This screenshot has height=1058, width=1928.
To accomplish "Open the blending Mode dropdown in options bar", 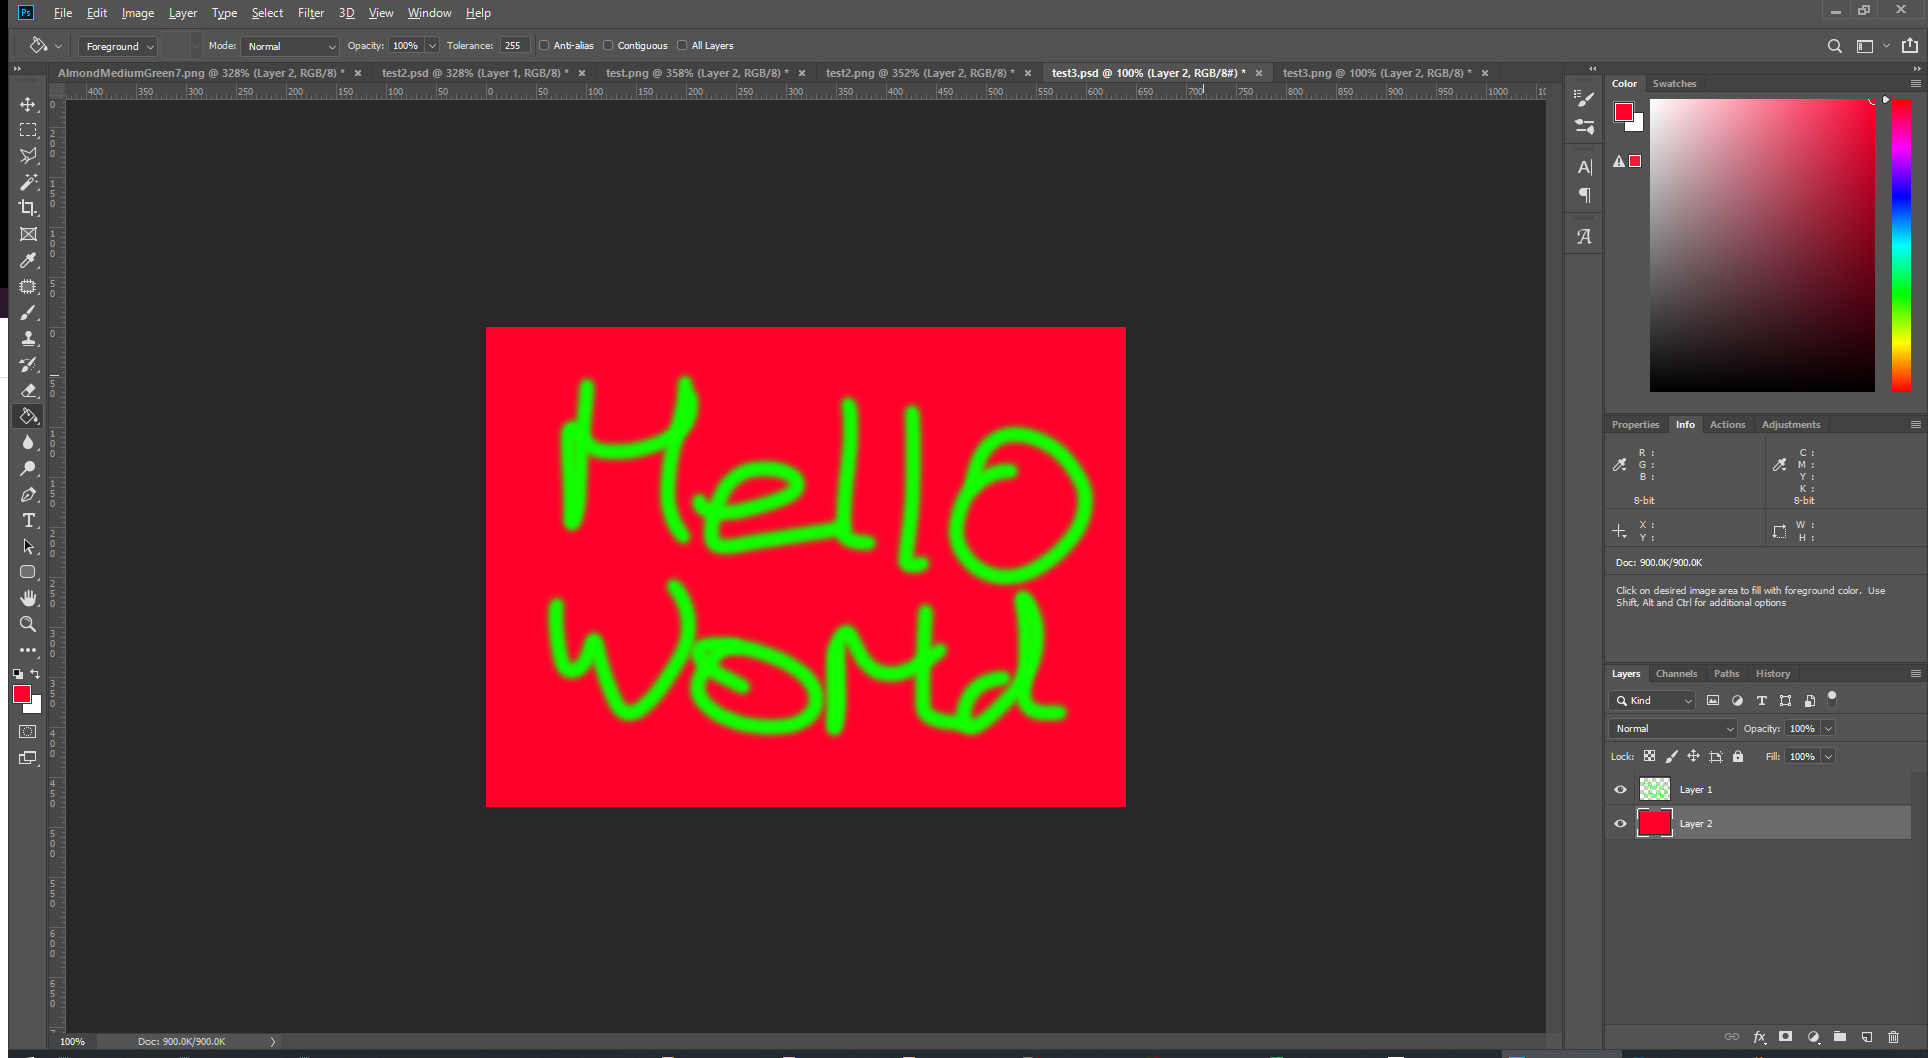I will click(x=290, y=46).
